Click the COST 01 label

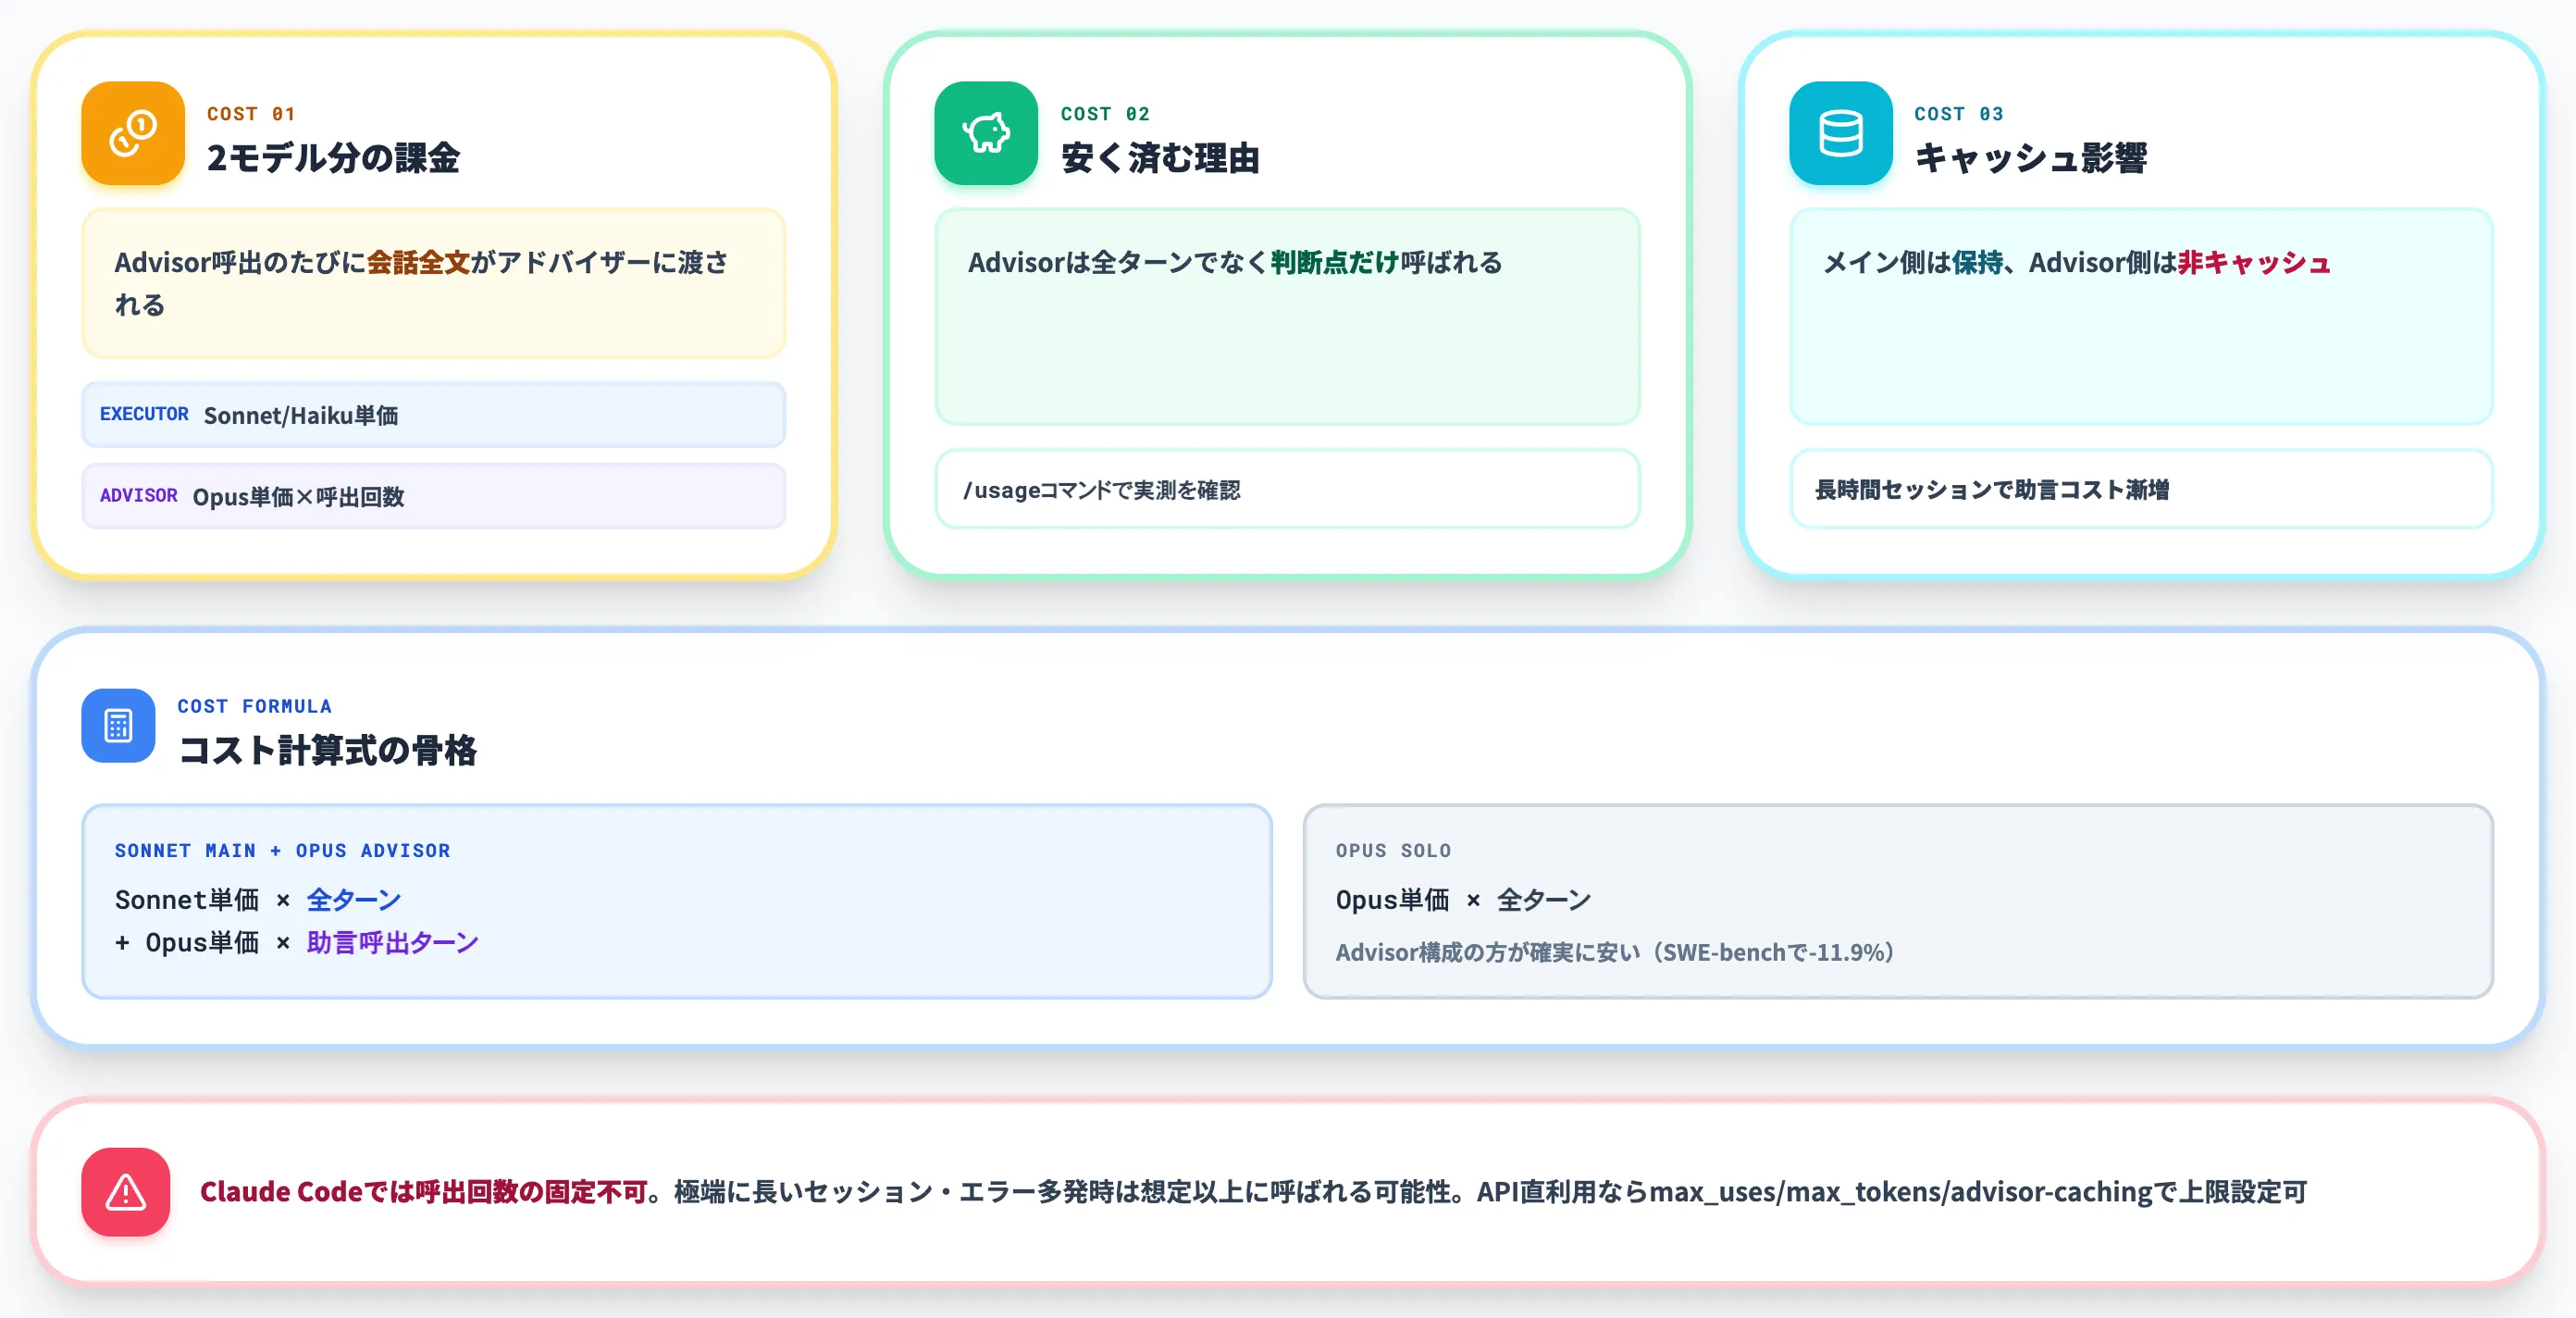251,114
